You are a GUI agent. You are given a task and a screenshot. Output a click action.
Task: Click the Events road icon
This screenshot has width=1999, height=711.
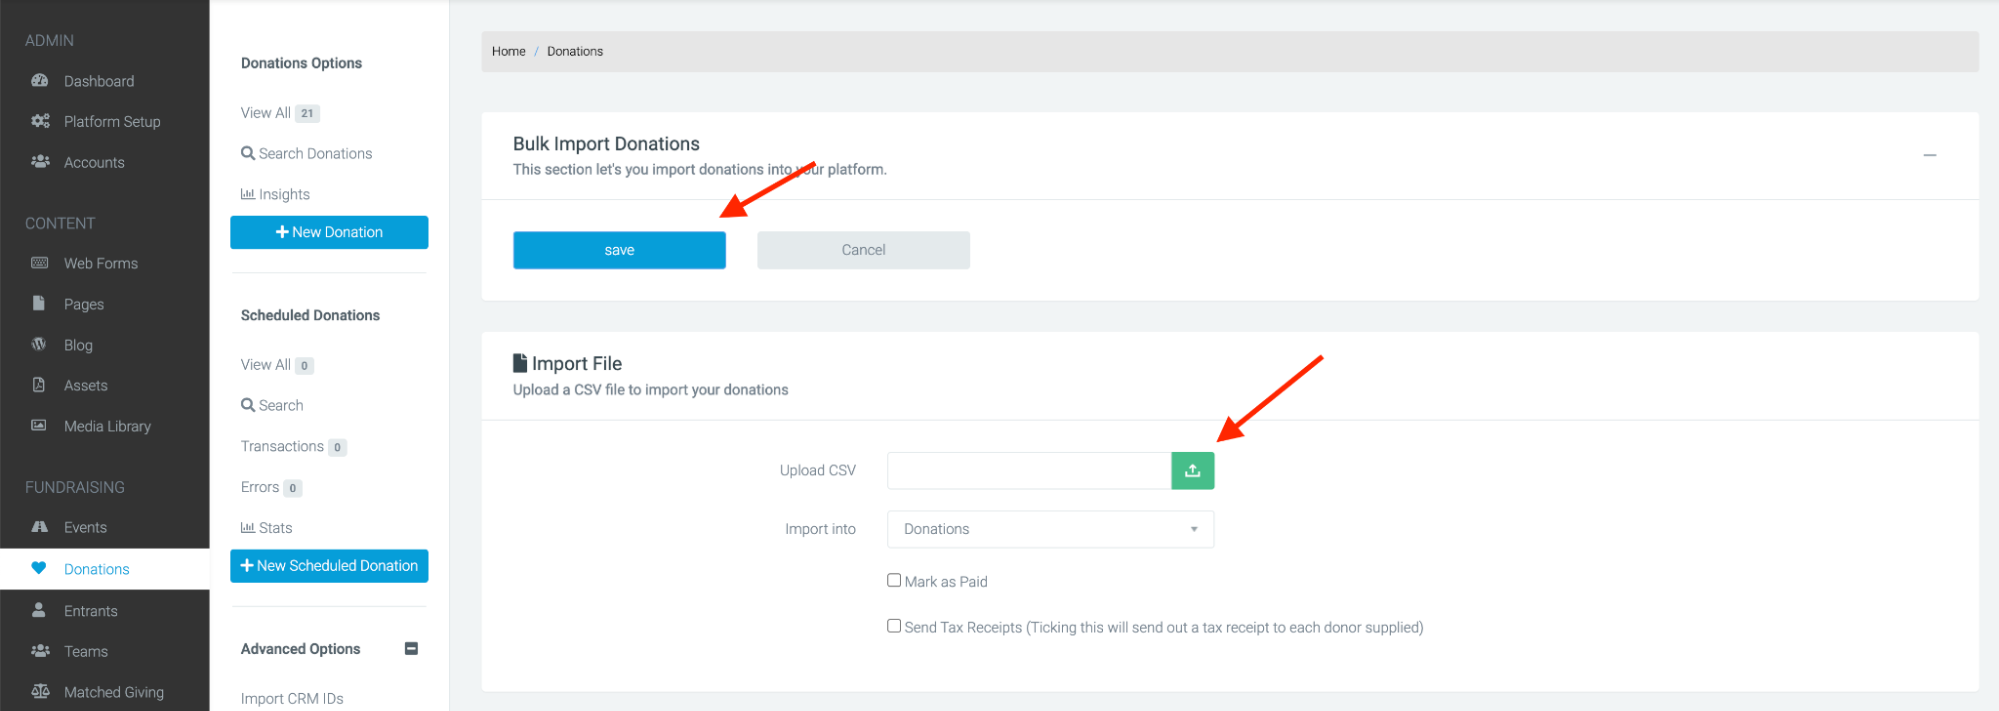[40, 527]
